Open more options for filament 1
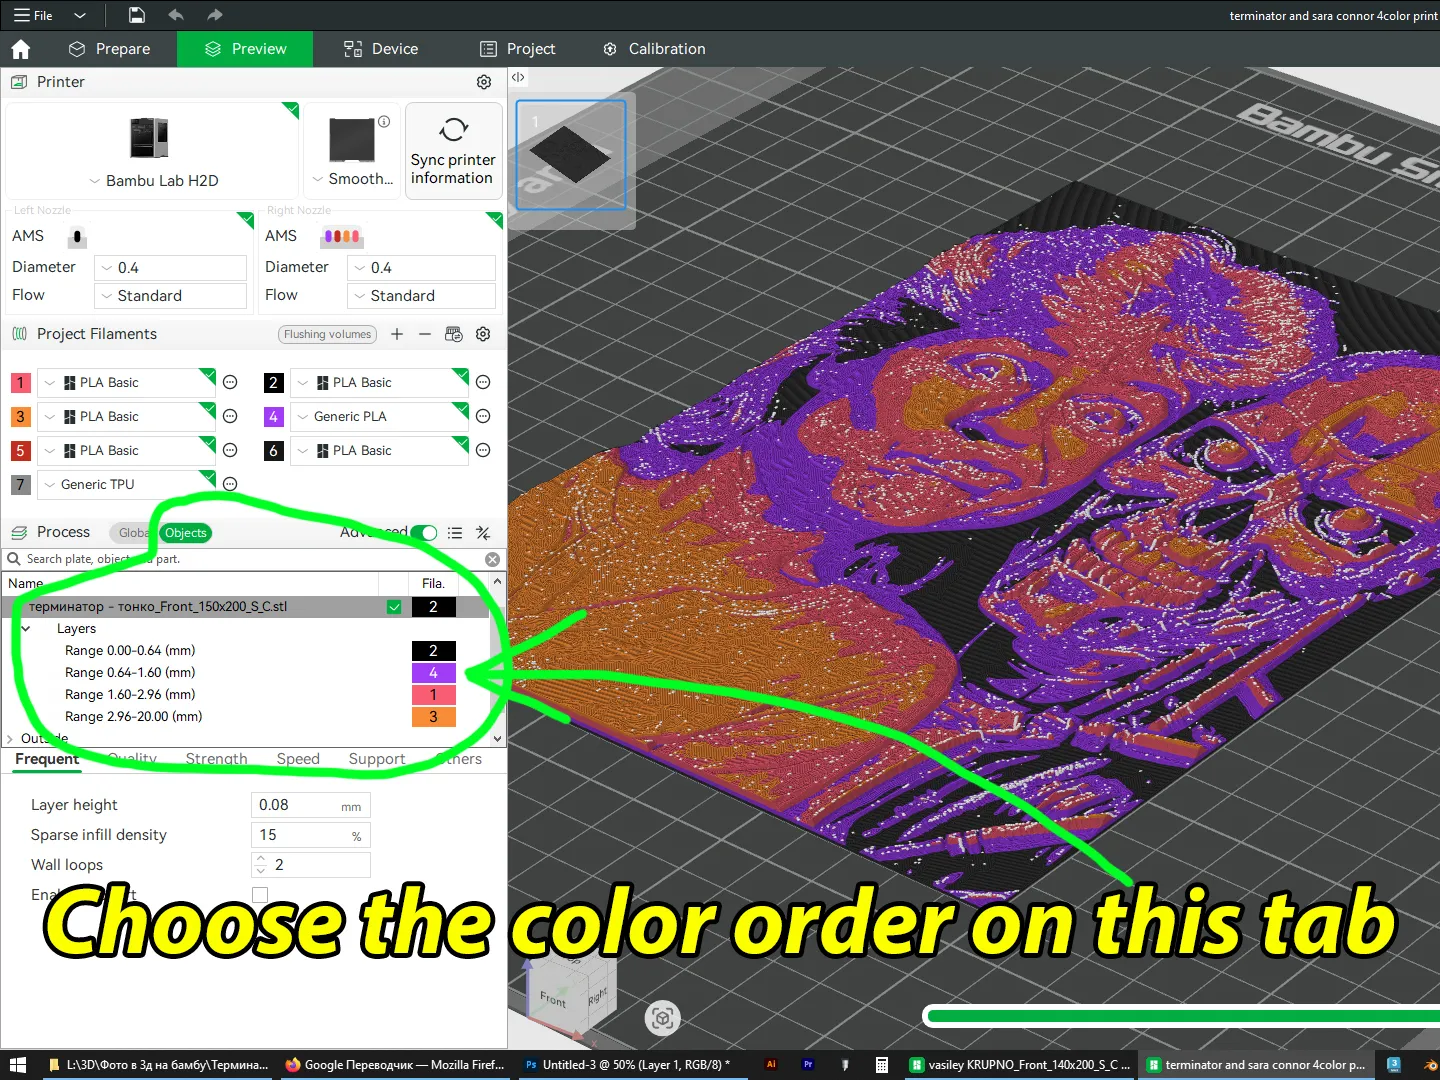The image size is (1440, 1080). (x=230, y=382)
